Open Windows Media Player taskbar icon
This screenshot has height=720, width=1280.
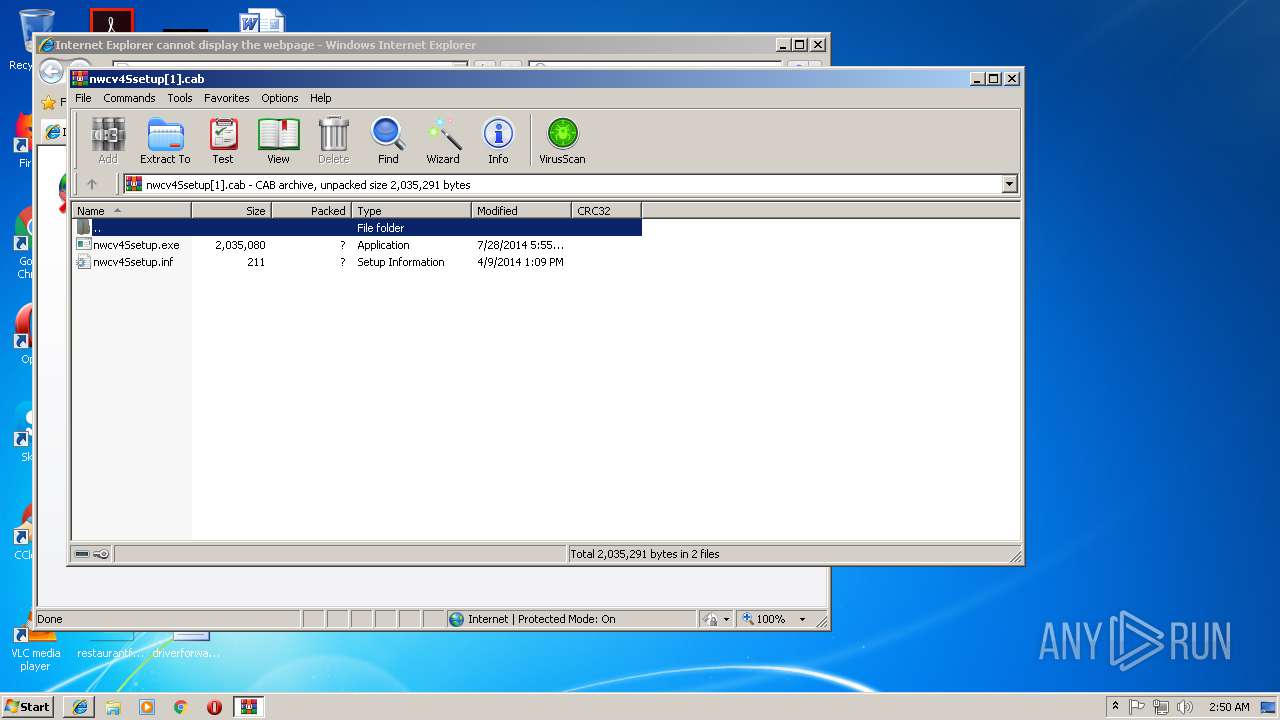(x=147, y=707)
